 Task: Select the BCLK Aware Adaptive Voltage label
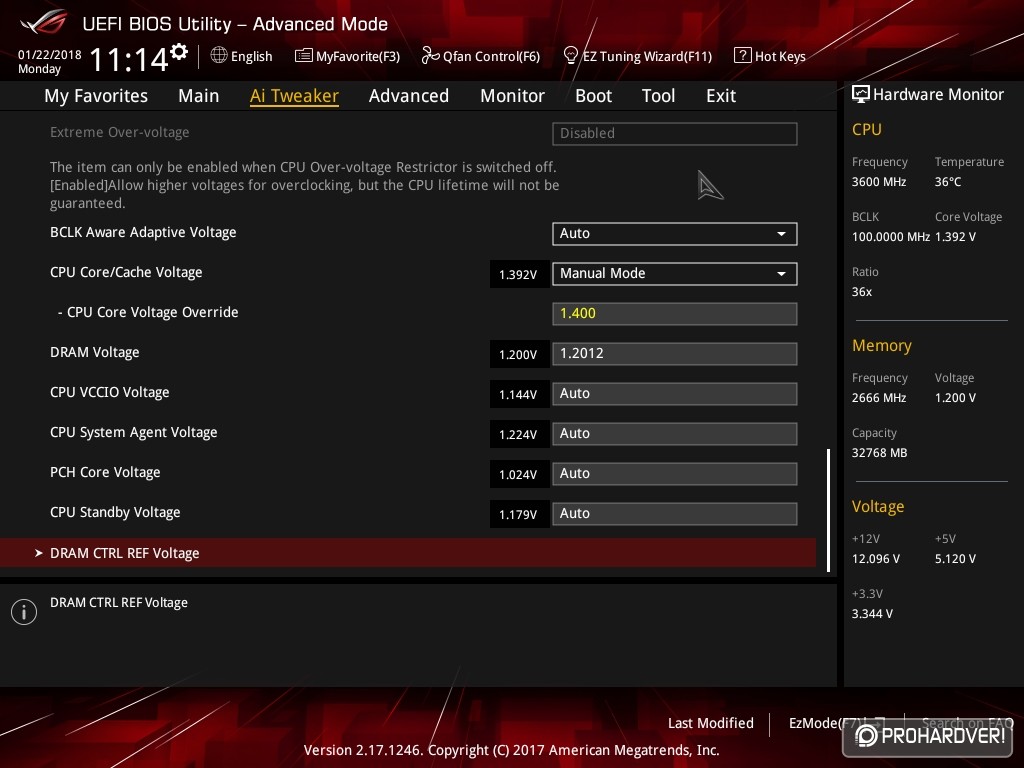click(x=143, y=232)
